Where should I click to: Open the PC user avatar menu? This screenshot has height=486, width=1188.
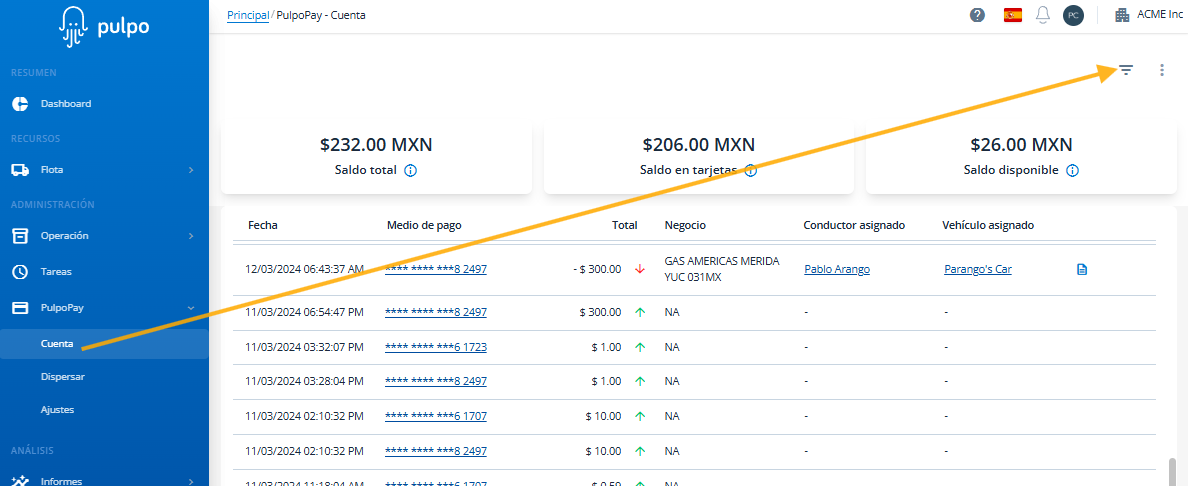pos(1073,15)
